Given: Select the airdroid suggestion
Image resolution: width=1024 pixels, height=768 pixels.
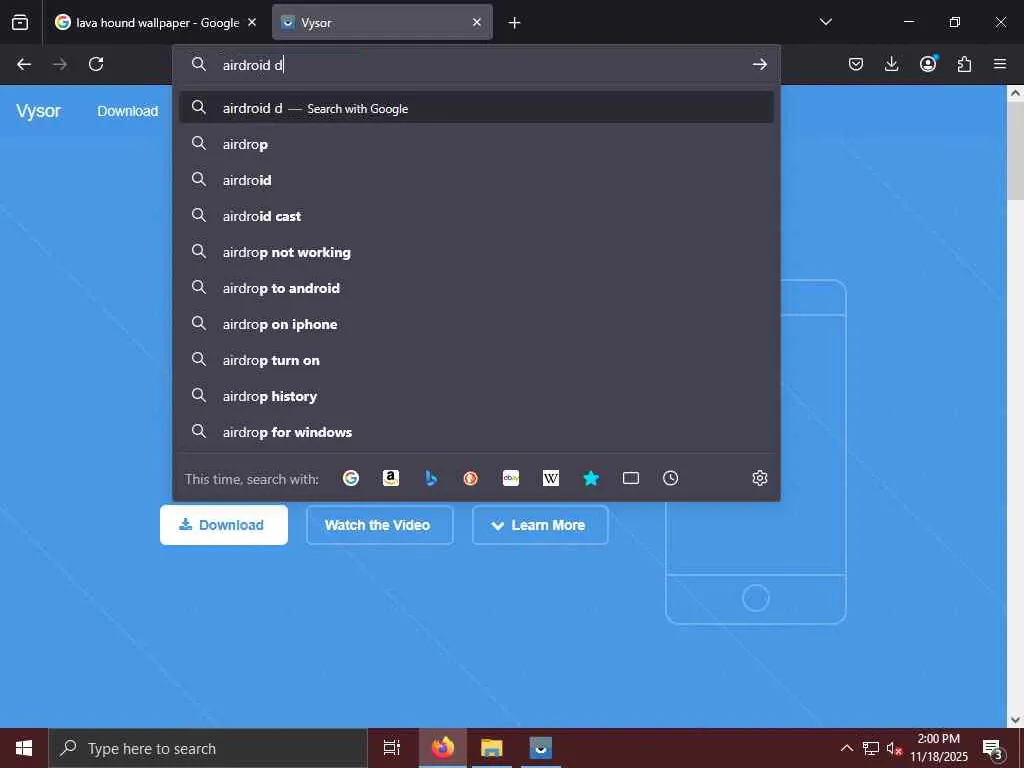Looking at the screenshot, I should tap(476, 180).
